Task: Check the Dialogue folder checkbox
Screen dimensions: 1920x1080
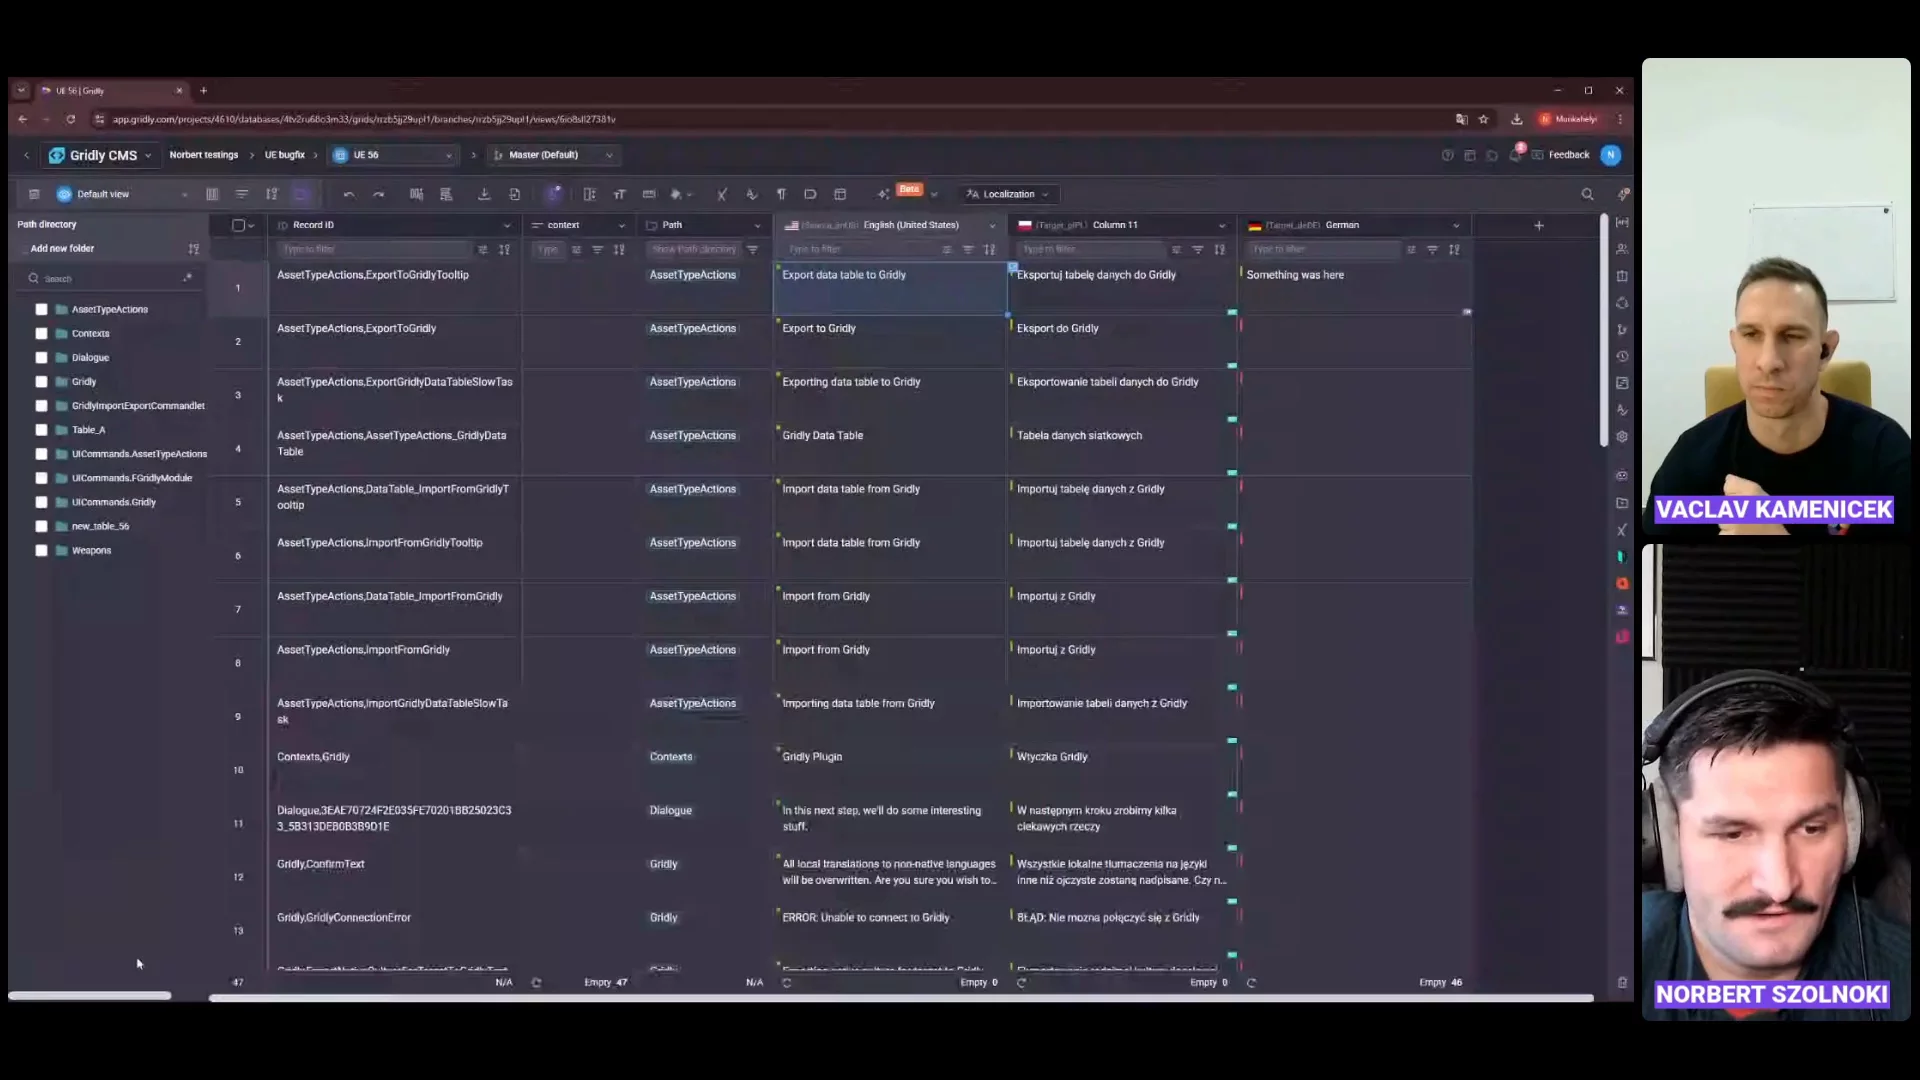Action: (x=41, y=358)
